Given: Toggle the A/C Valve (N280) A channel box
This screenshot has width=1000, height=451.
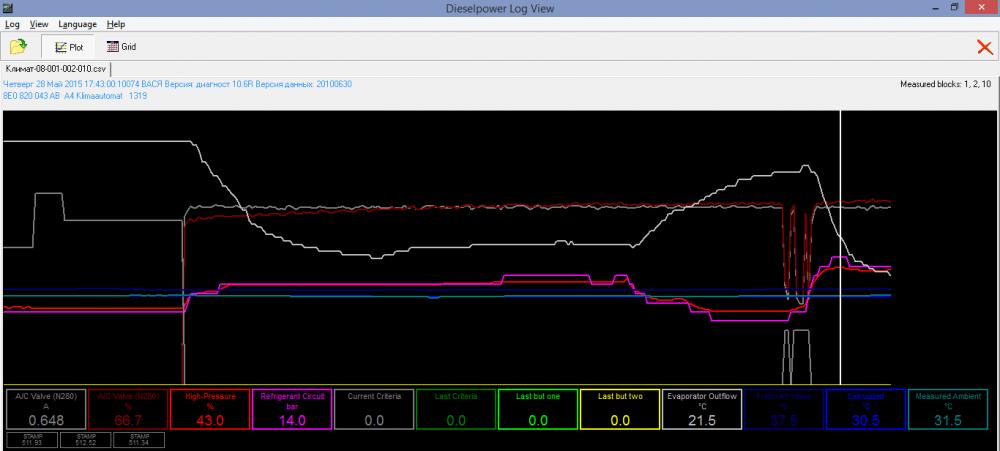Looking at the screenshot, I should [x=46, y=409].
